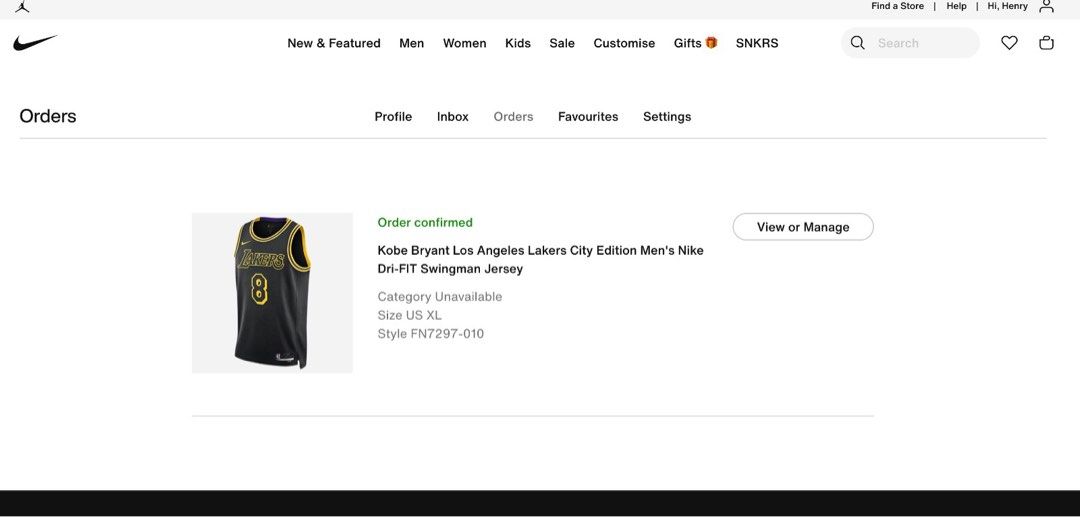Open the Men menu

(412, 43)
